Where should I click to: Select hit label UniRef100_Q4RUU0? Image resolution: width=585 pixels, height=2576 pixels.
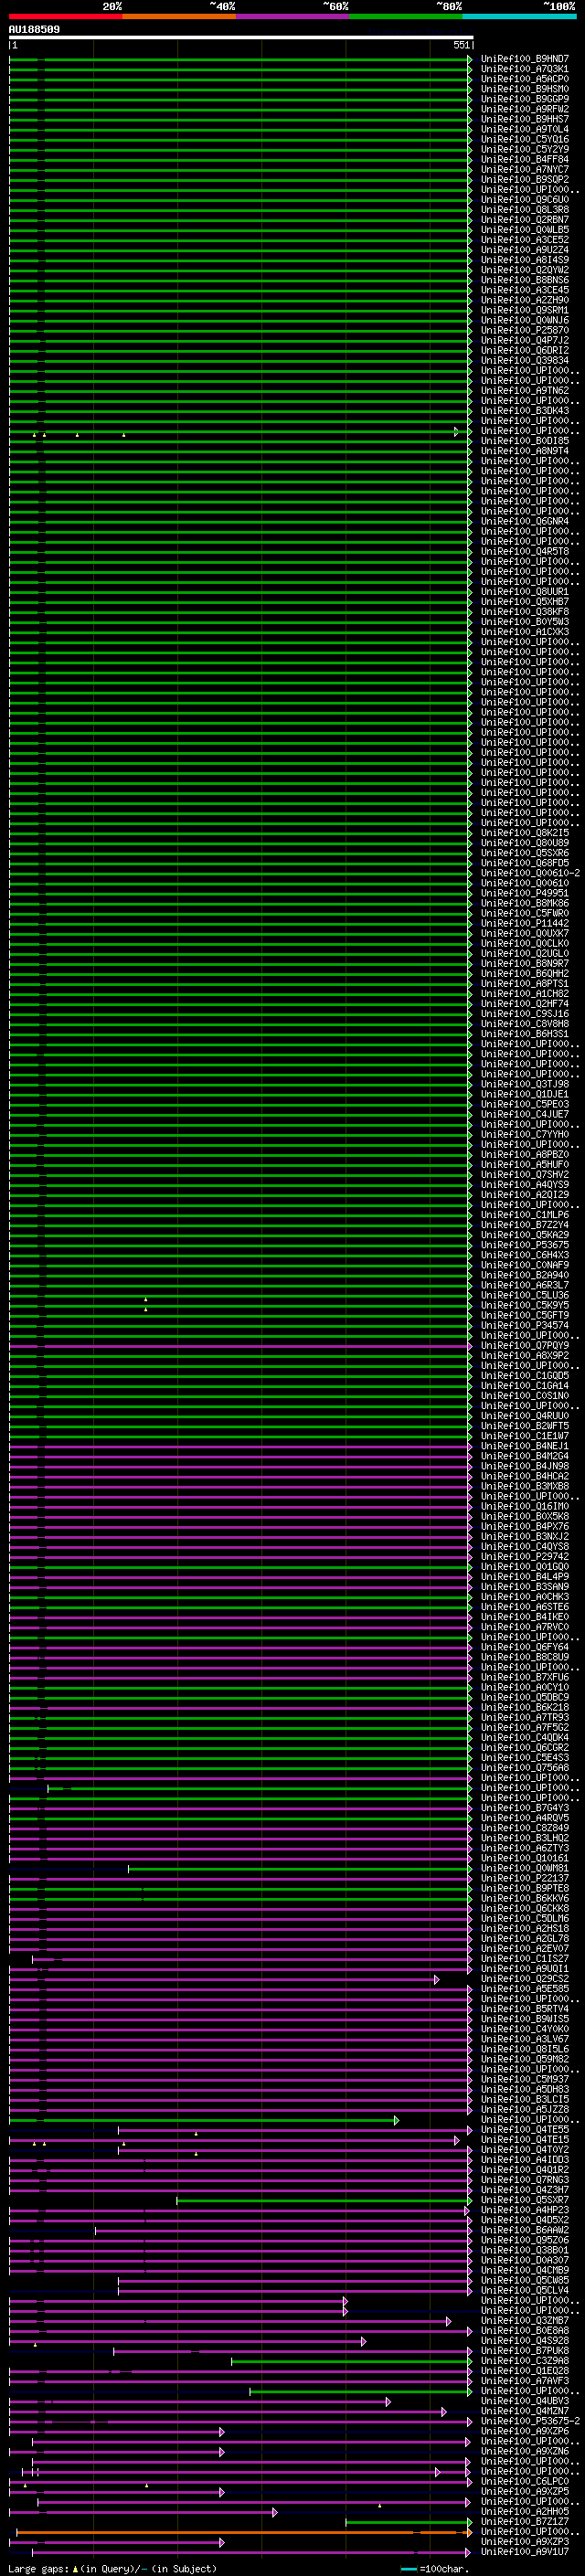524,1416
